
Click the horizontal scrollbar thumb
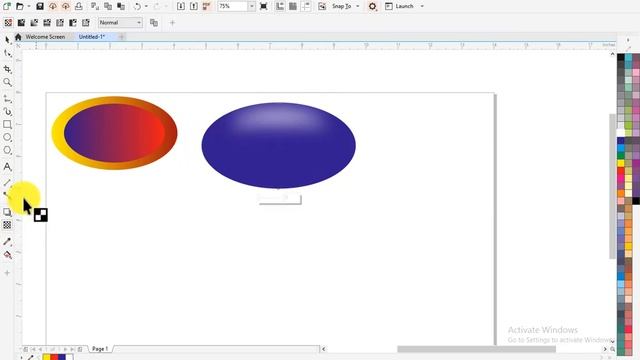tap(476, 349)
